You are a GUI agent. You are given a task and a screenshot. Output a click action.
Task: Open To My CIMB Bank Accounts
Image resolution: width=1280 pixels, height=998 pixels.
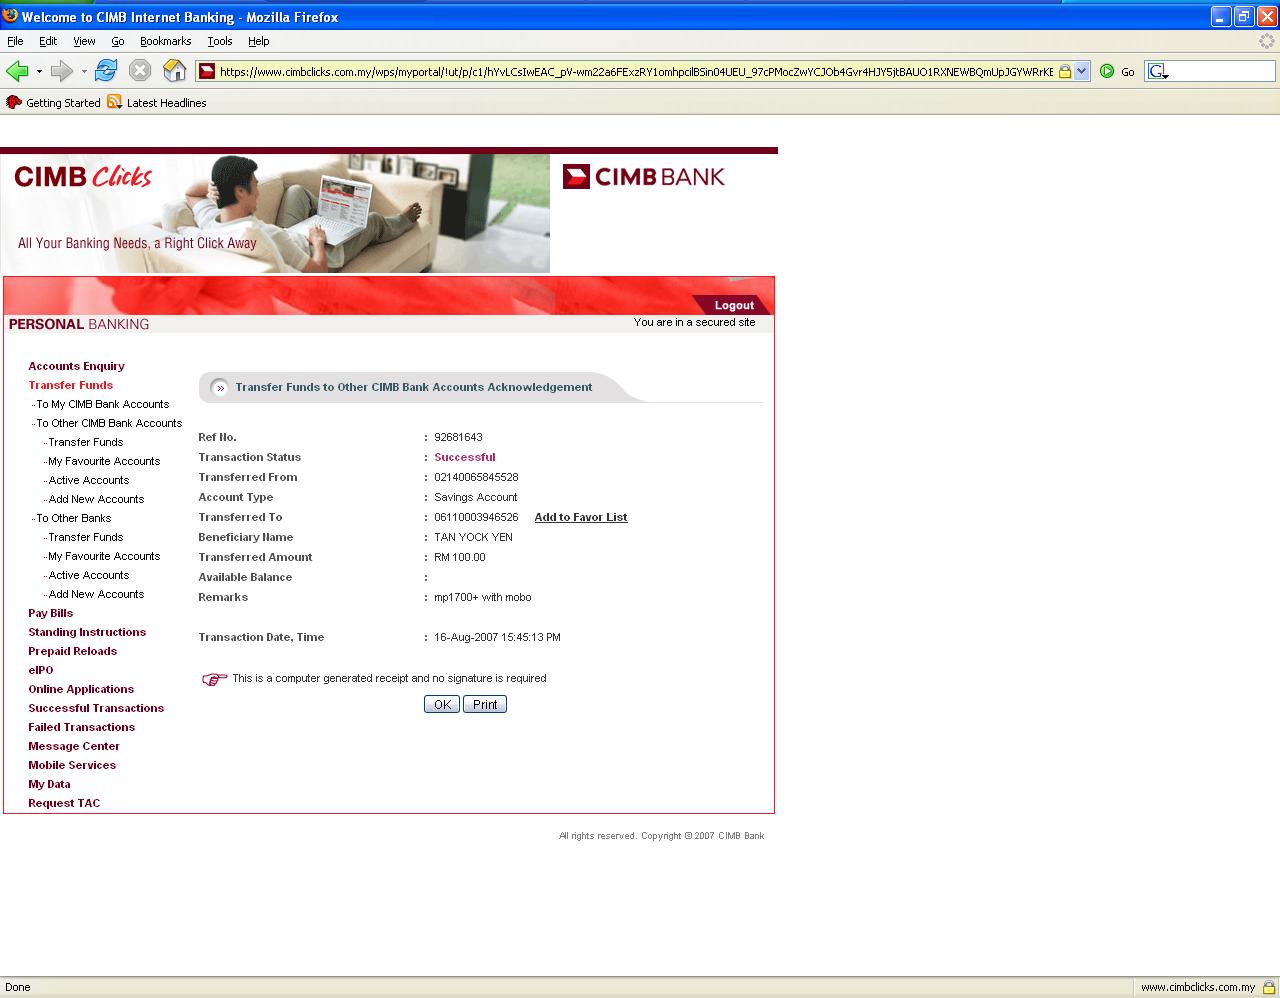103,404
